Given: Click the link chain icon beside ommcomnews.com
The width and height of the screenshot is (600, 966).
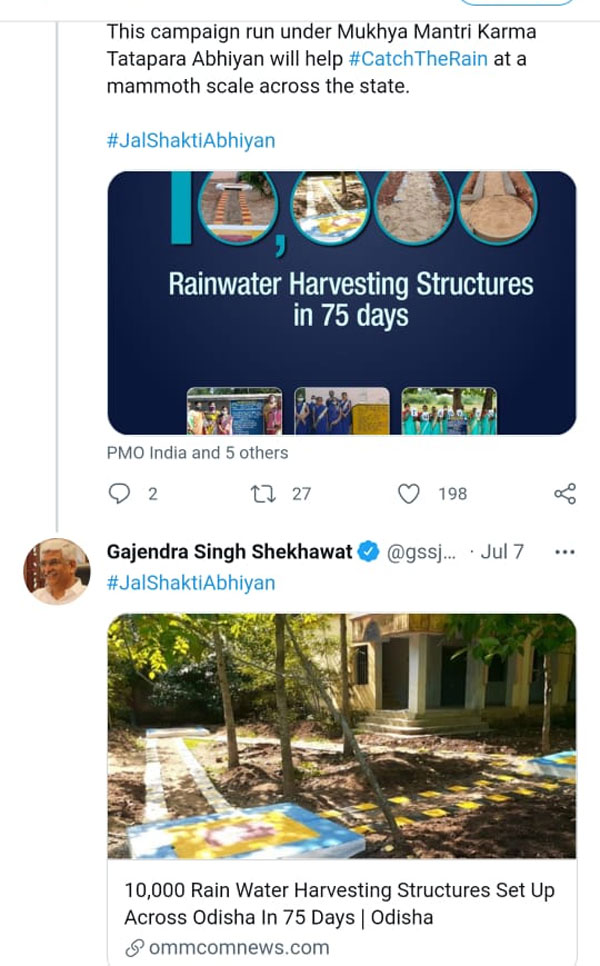Looking at the screenshot, I should (x=134, y=947).
